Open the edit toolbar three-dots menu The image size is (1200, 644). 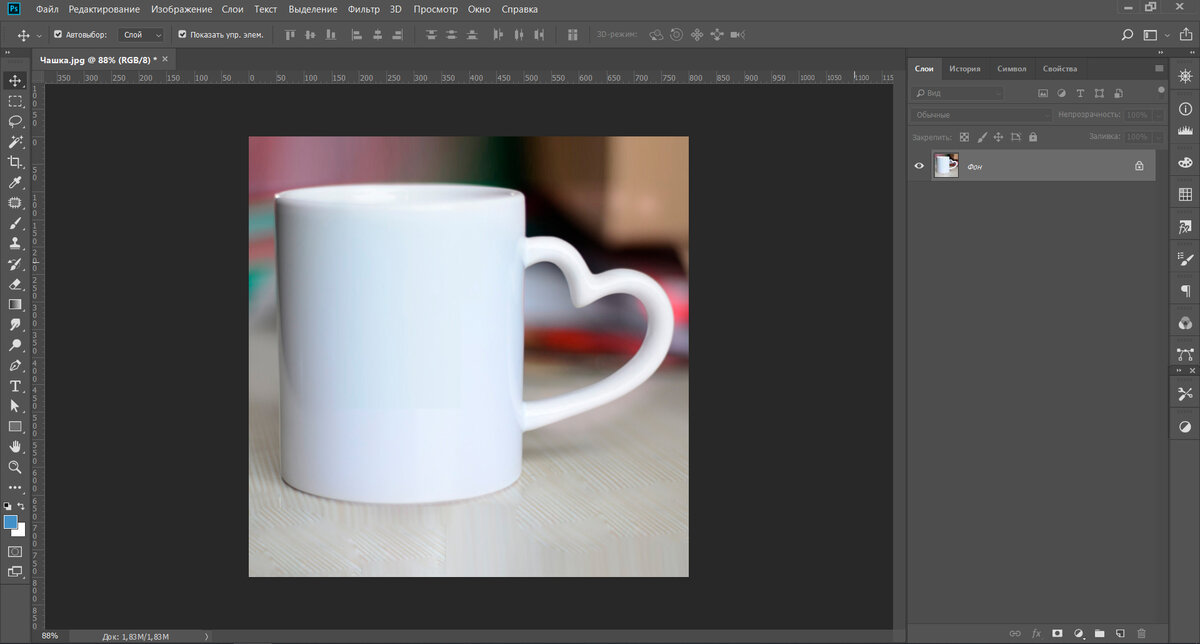click(15, 487)
